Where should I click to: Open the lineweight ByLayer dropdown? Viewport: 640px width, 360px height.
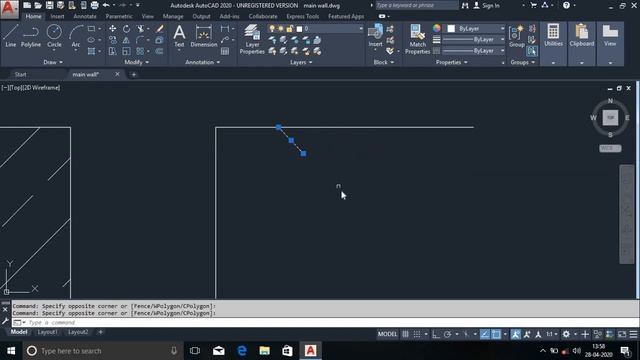click(x=473, y=40)
